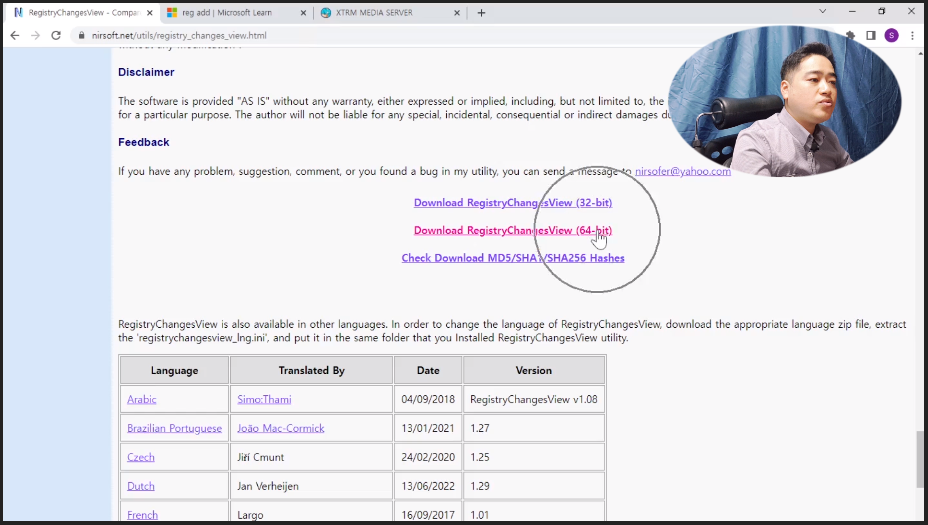Viewport: 928px width, 525px height.
Task: Go forward in browser history
Action: point(36,36)
